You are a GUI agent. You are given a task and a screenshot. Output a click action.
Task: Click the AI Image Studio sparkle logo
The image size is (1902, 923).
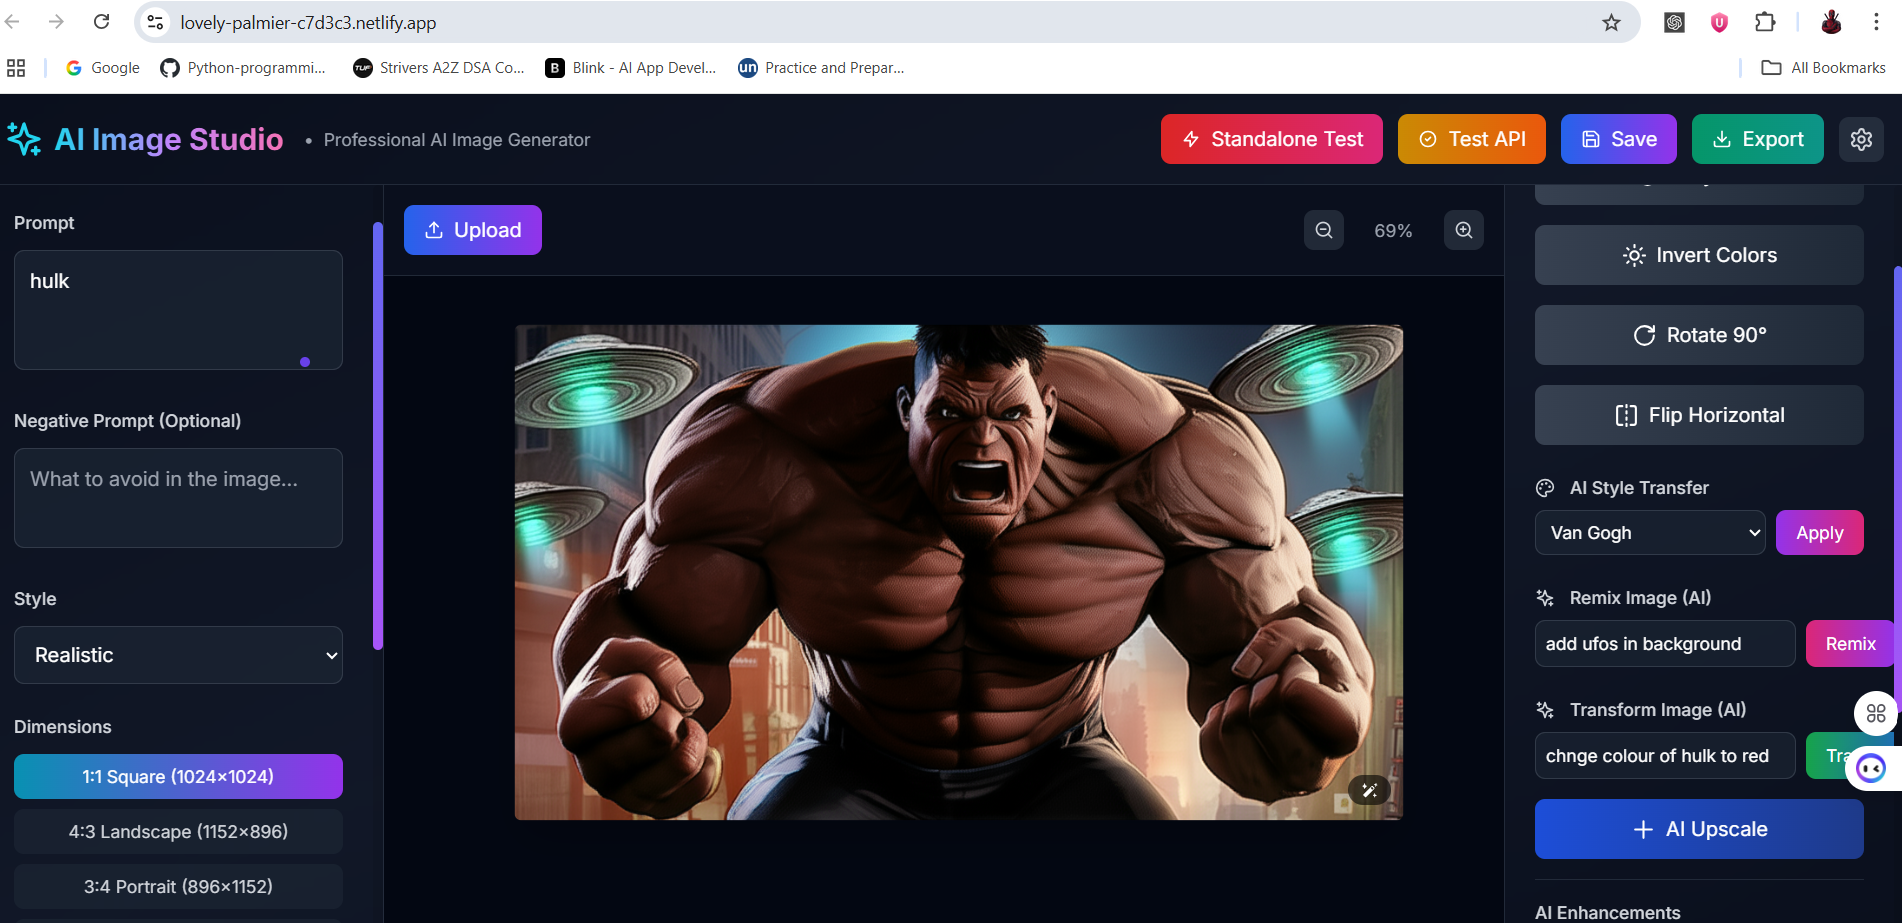coord(24,139)
